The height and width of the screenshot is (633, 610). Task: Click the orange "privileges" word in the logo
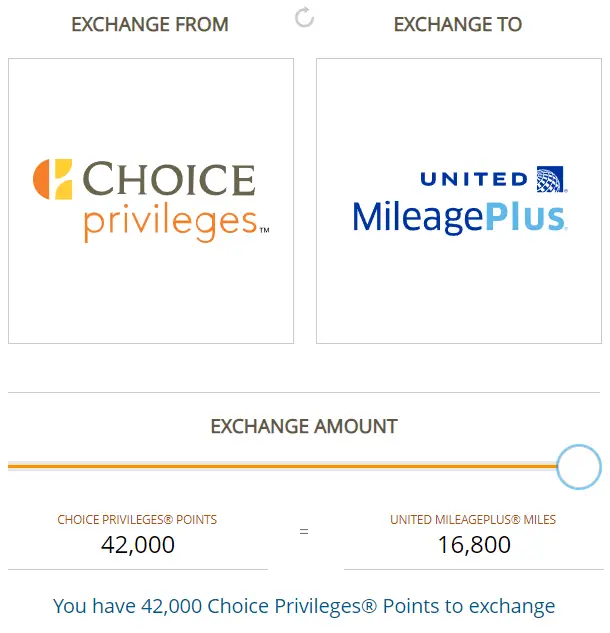[170, 222]
